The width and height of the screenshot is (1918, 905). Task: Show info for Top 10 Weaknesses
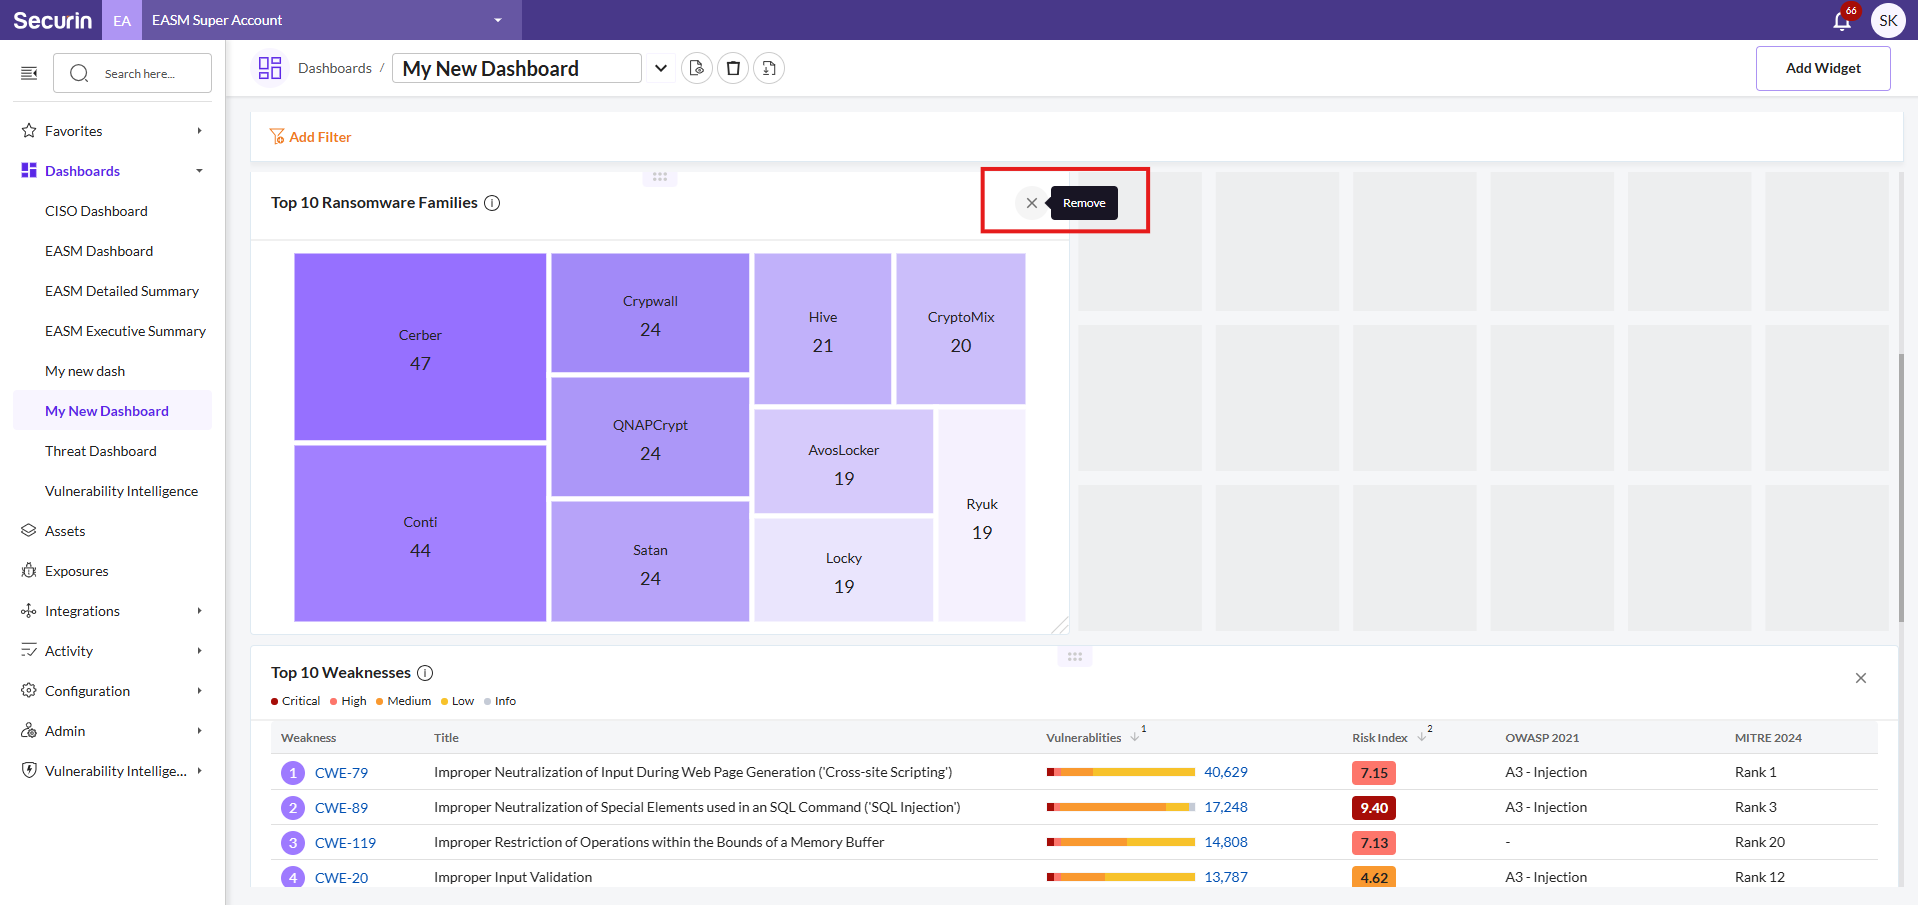[425, 673]
